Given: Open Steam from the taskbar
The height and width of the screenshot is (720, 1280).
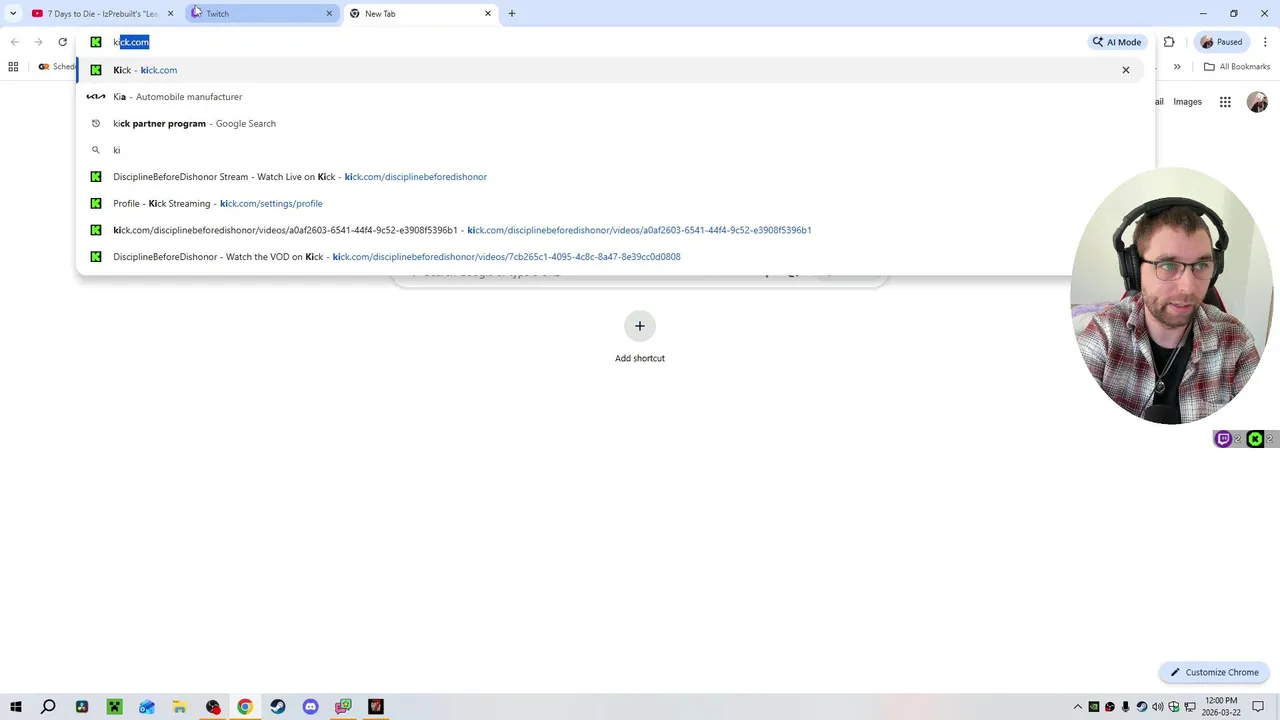Looking at the screenshot, I should 278,707.
